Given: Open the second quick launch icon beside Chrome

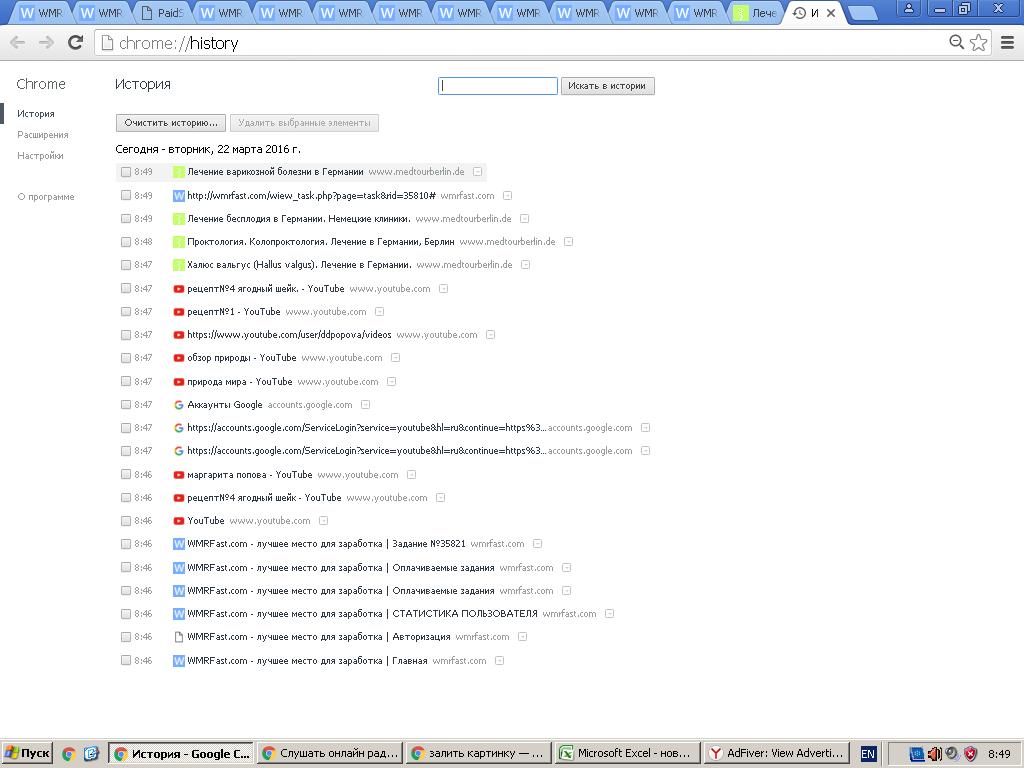Looking at the screenshot, I should (x=91, y=754).
